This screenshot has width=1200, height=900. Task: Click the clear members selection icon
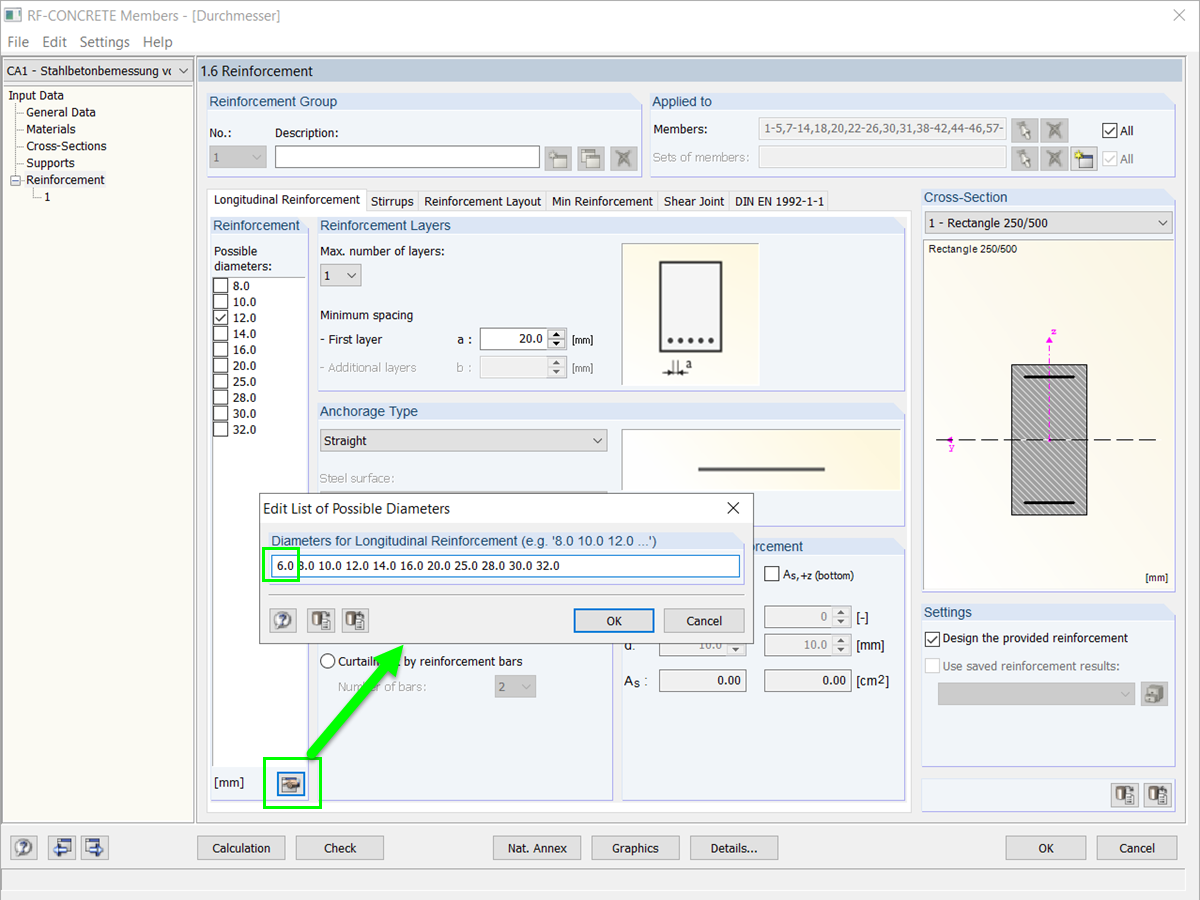coord(1054,130)
